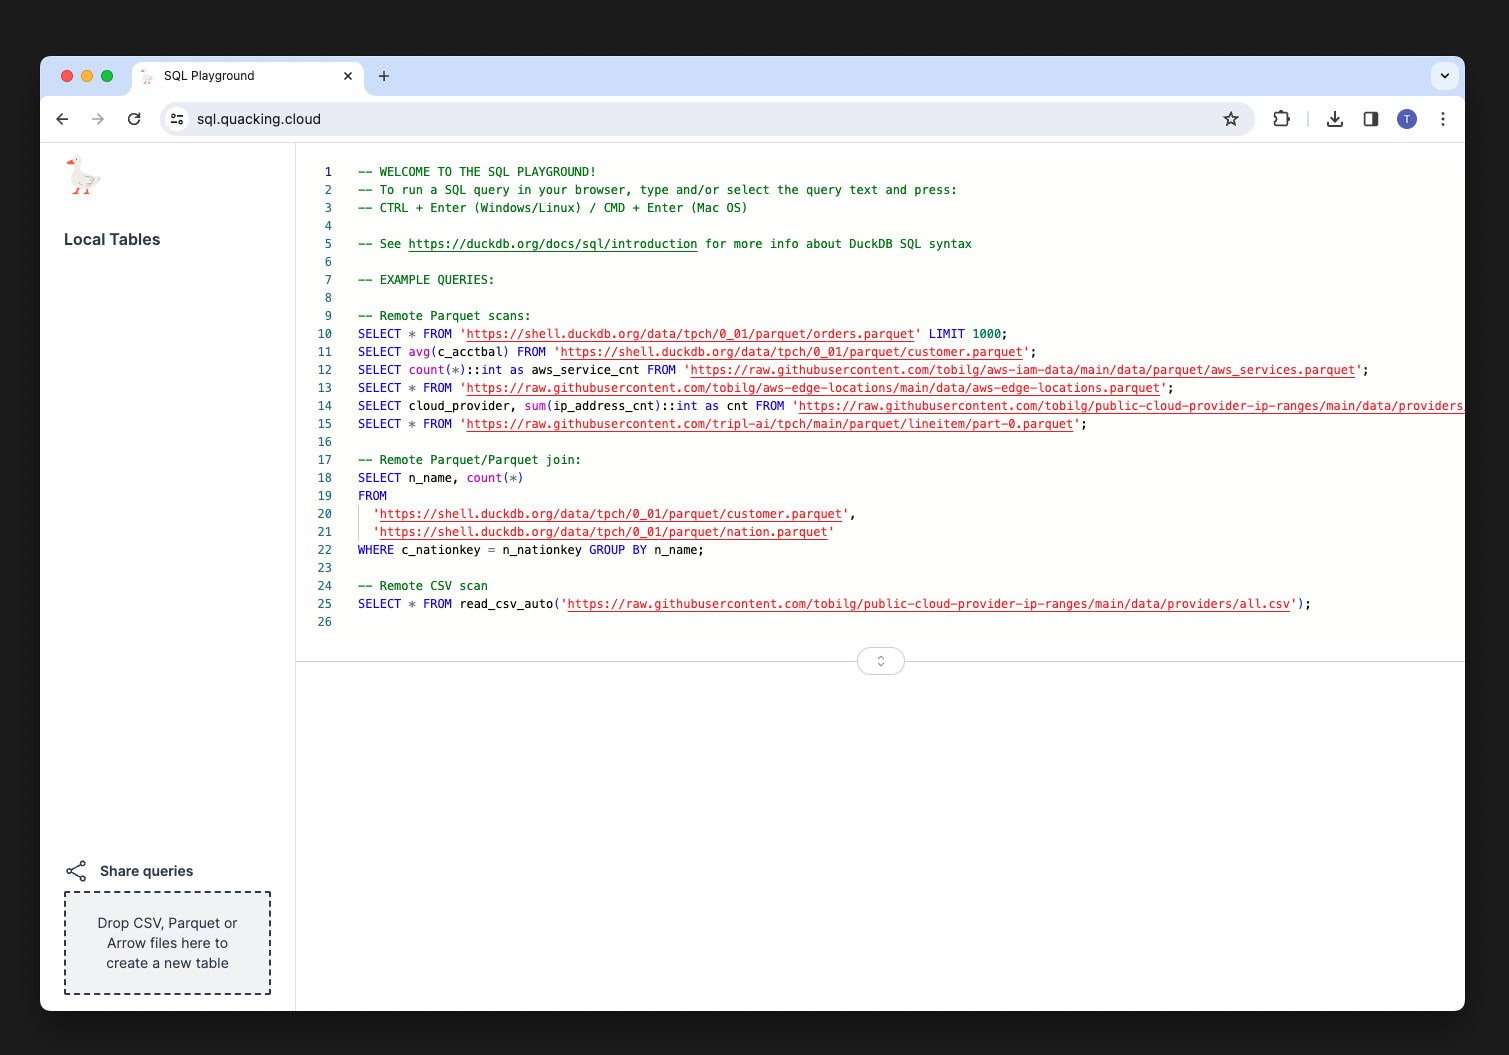Click the Share queries icon

pos(77,870)
